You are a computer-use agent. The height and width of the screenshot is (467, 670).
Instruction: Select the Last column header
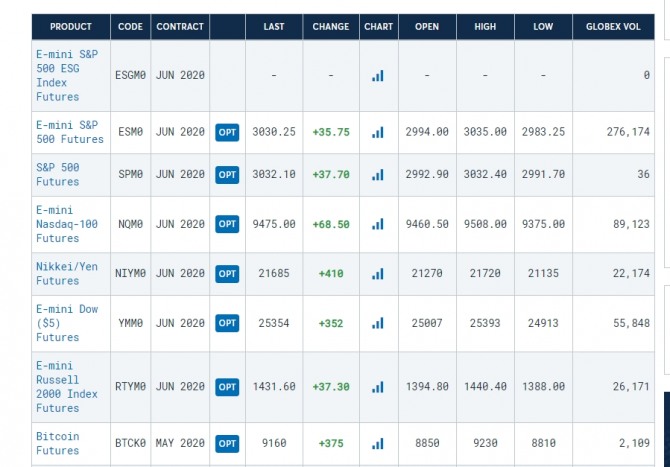274,27
